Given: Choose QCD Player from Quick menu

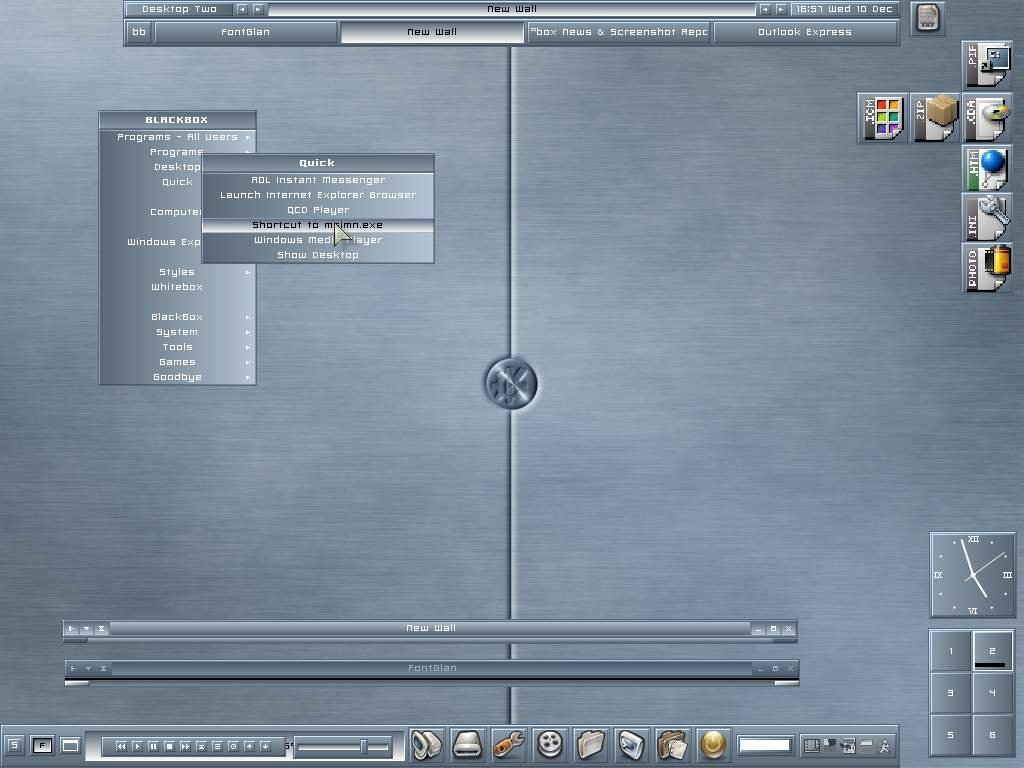Looking at the screenshot, I should tap(318, 210).
